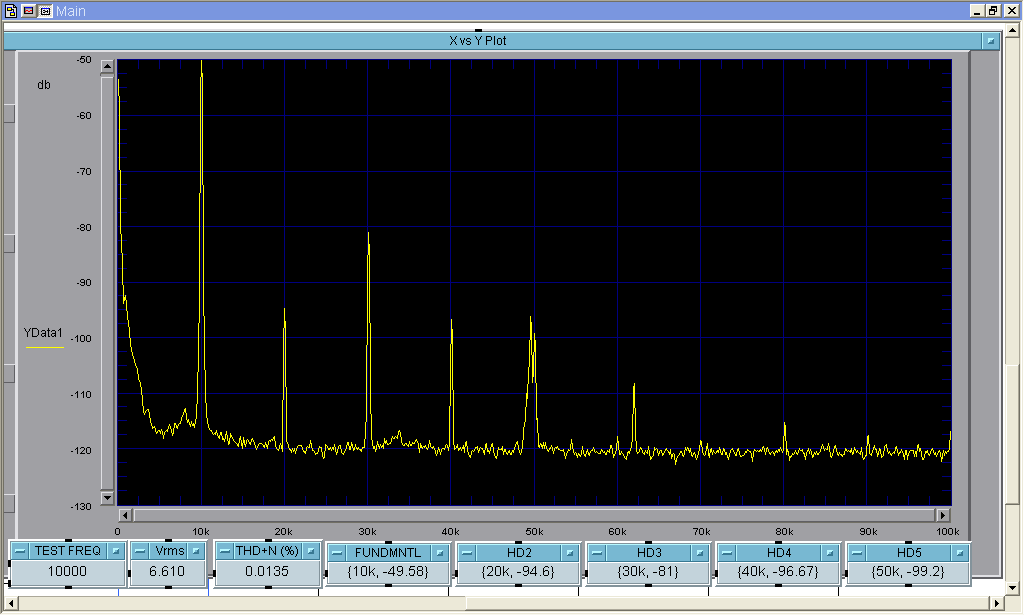The height and width of the screenshot is (615, 1024).
Task: Click the square button right of THD+N (%) title
Action: tap(311, 551)
